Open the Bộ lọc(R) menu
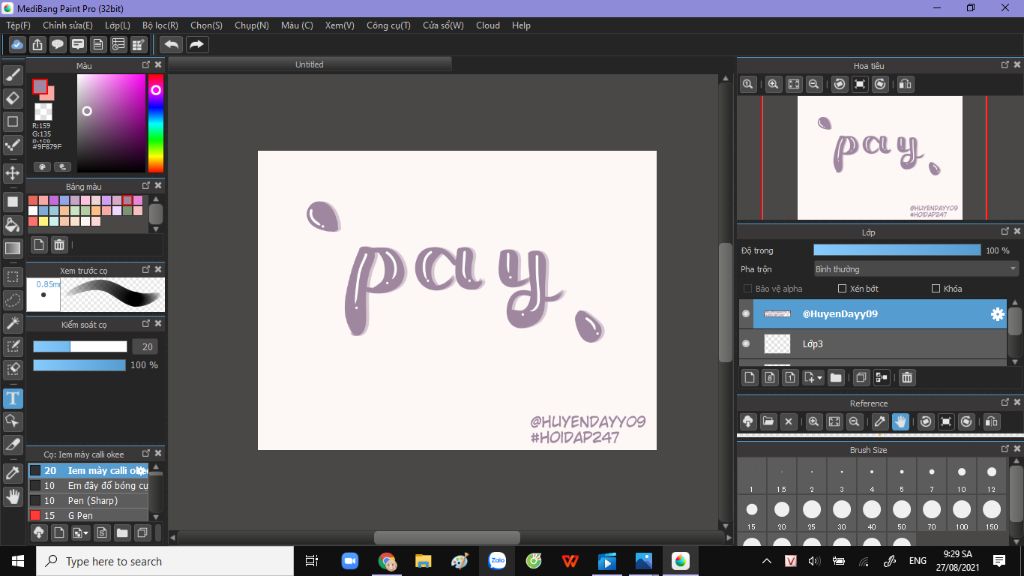This screenshot has height=576, width=1024. tap(160, 25)
